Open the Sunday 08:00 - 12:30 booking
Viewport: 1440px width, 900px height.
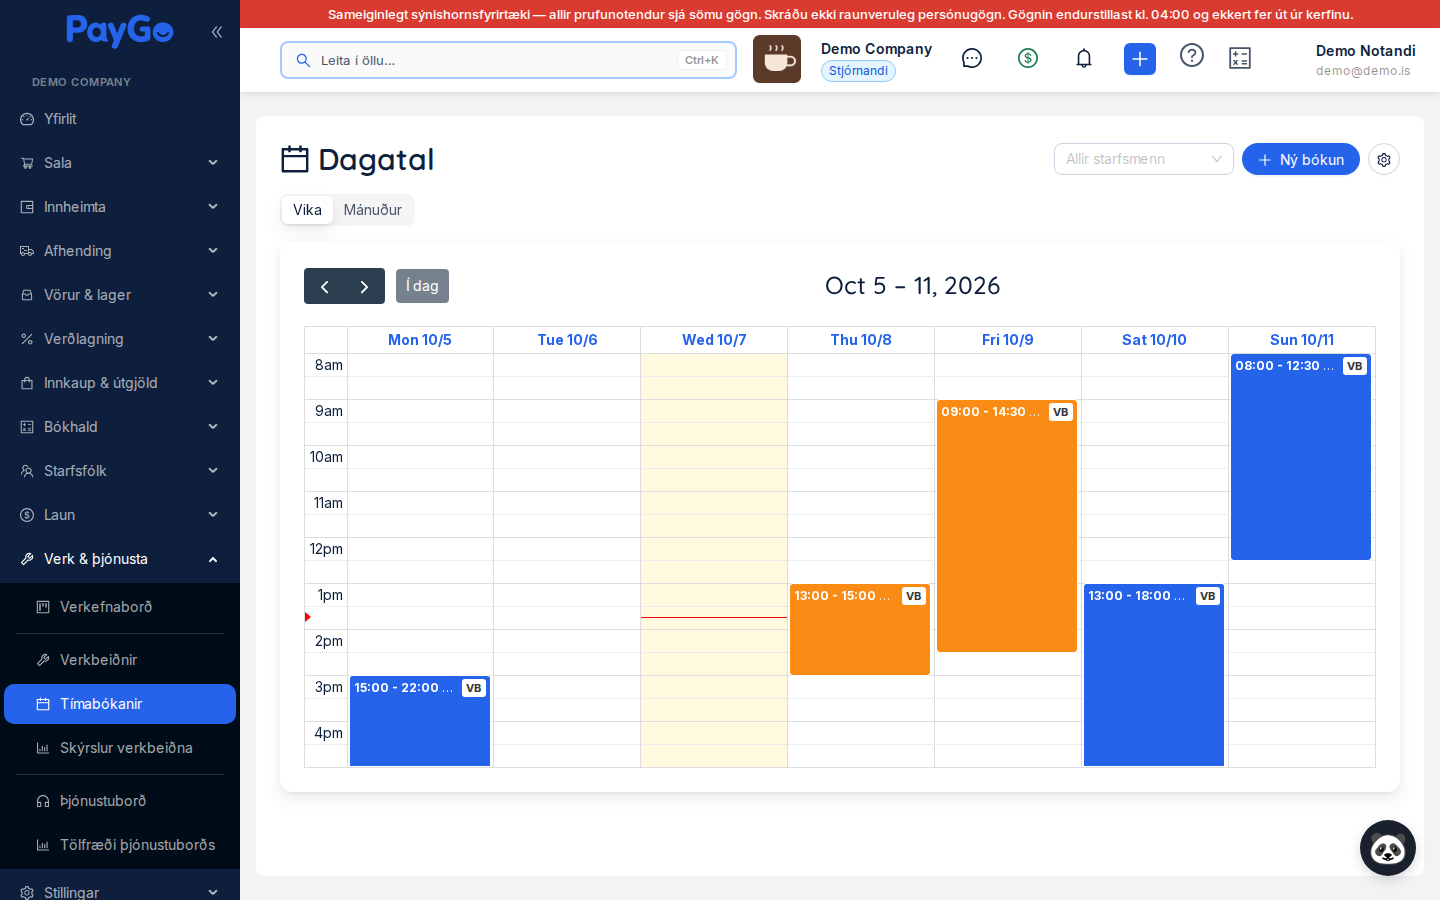tap(1301, 457)
